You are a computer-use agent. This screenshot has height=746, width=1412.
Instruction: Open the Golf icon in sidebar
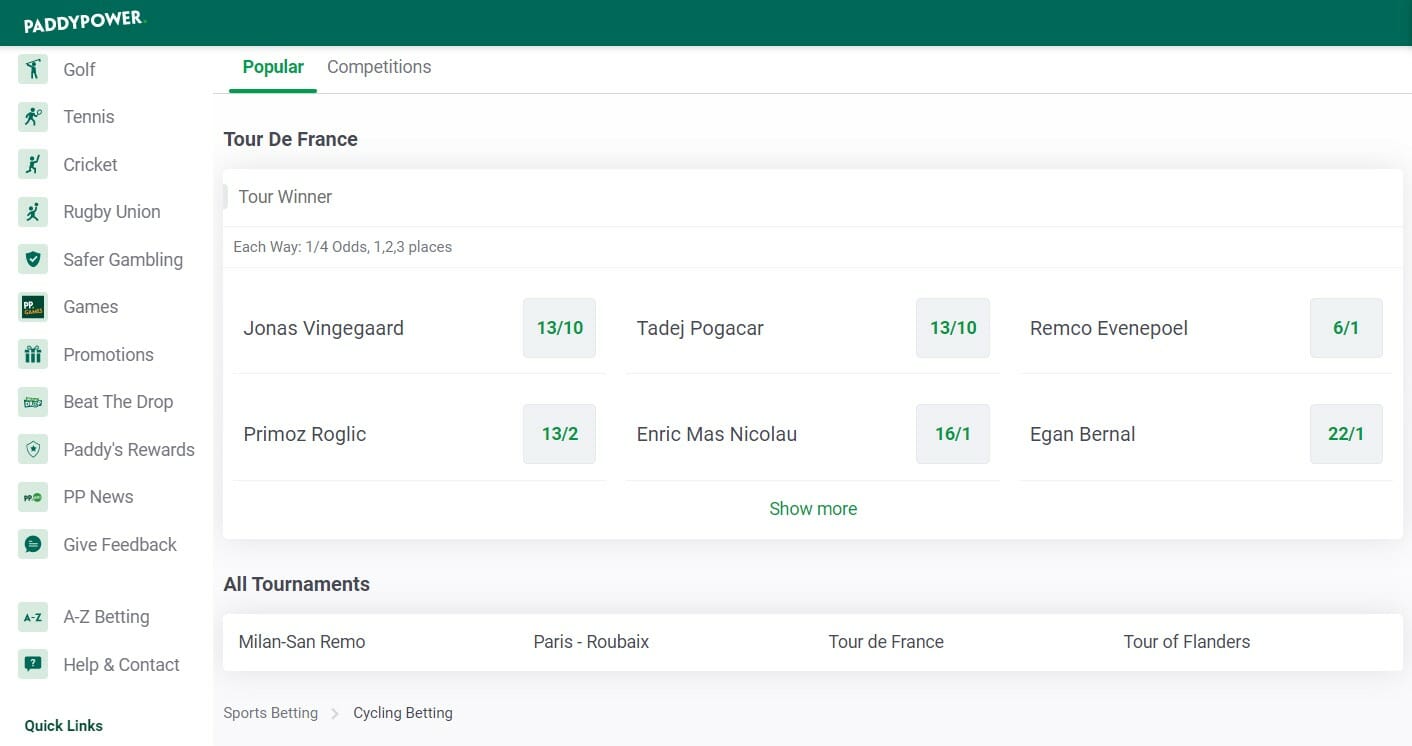coord(33,69)
